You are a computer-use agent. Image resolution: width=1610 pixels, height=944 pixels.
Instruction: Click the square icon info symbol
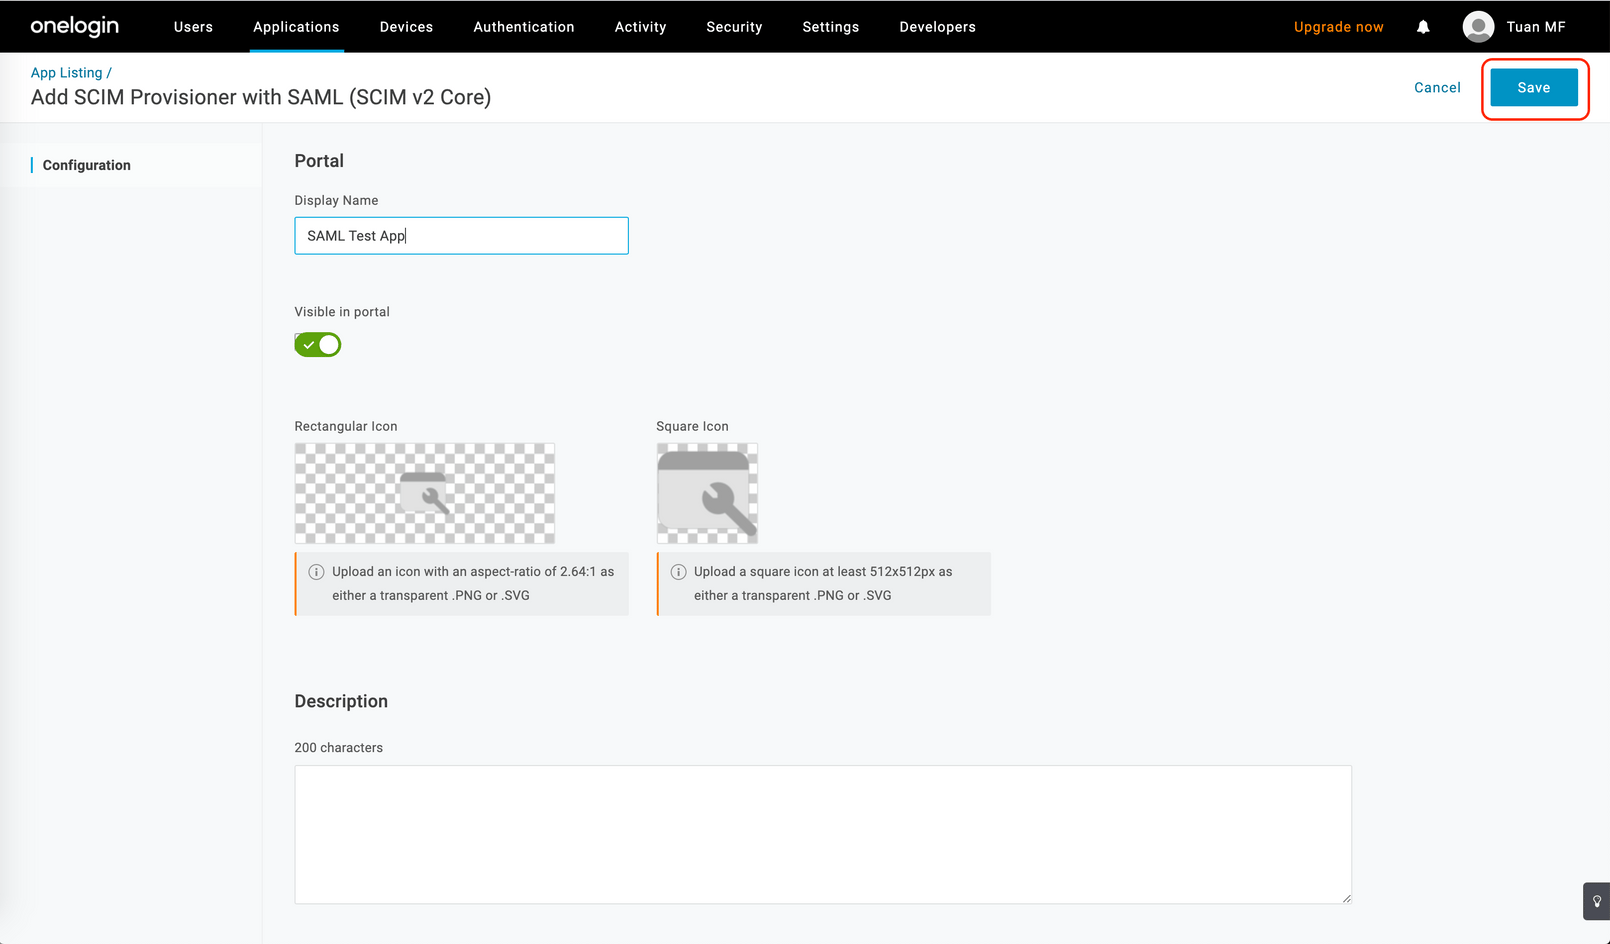(678, 572)
